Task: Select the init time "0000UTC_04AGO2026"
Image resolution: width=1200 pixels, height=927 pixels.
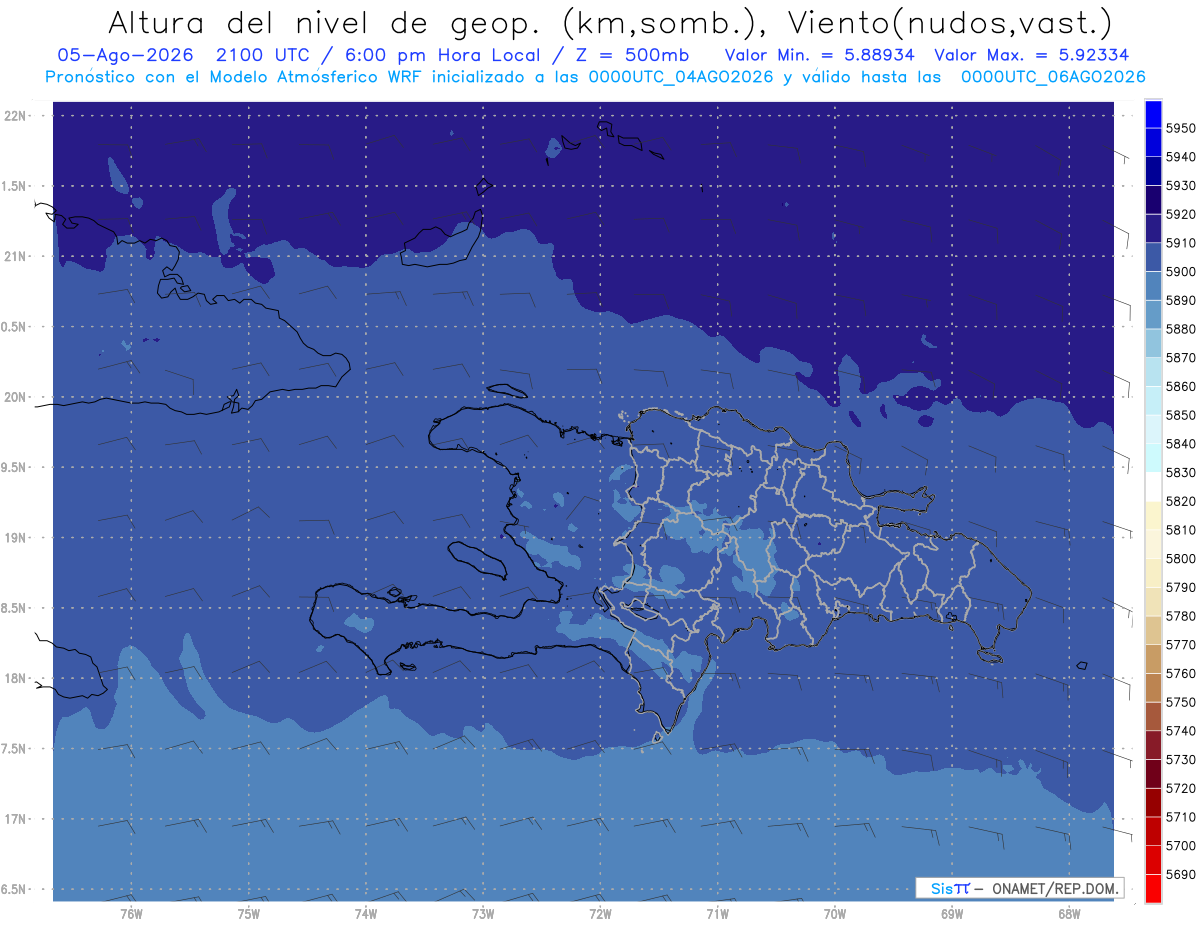Action: coord(681,77)
